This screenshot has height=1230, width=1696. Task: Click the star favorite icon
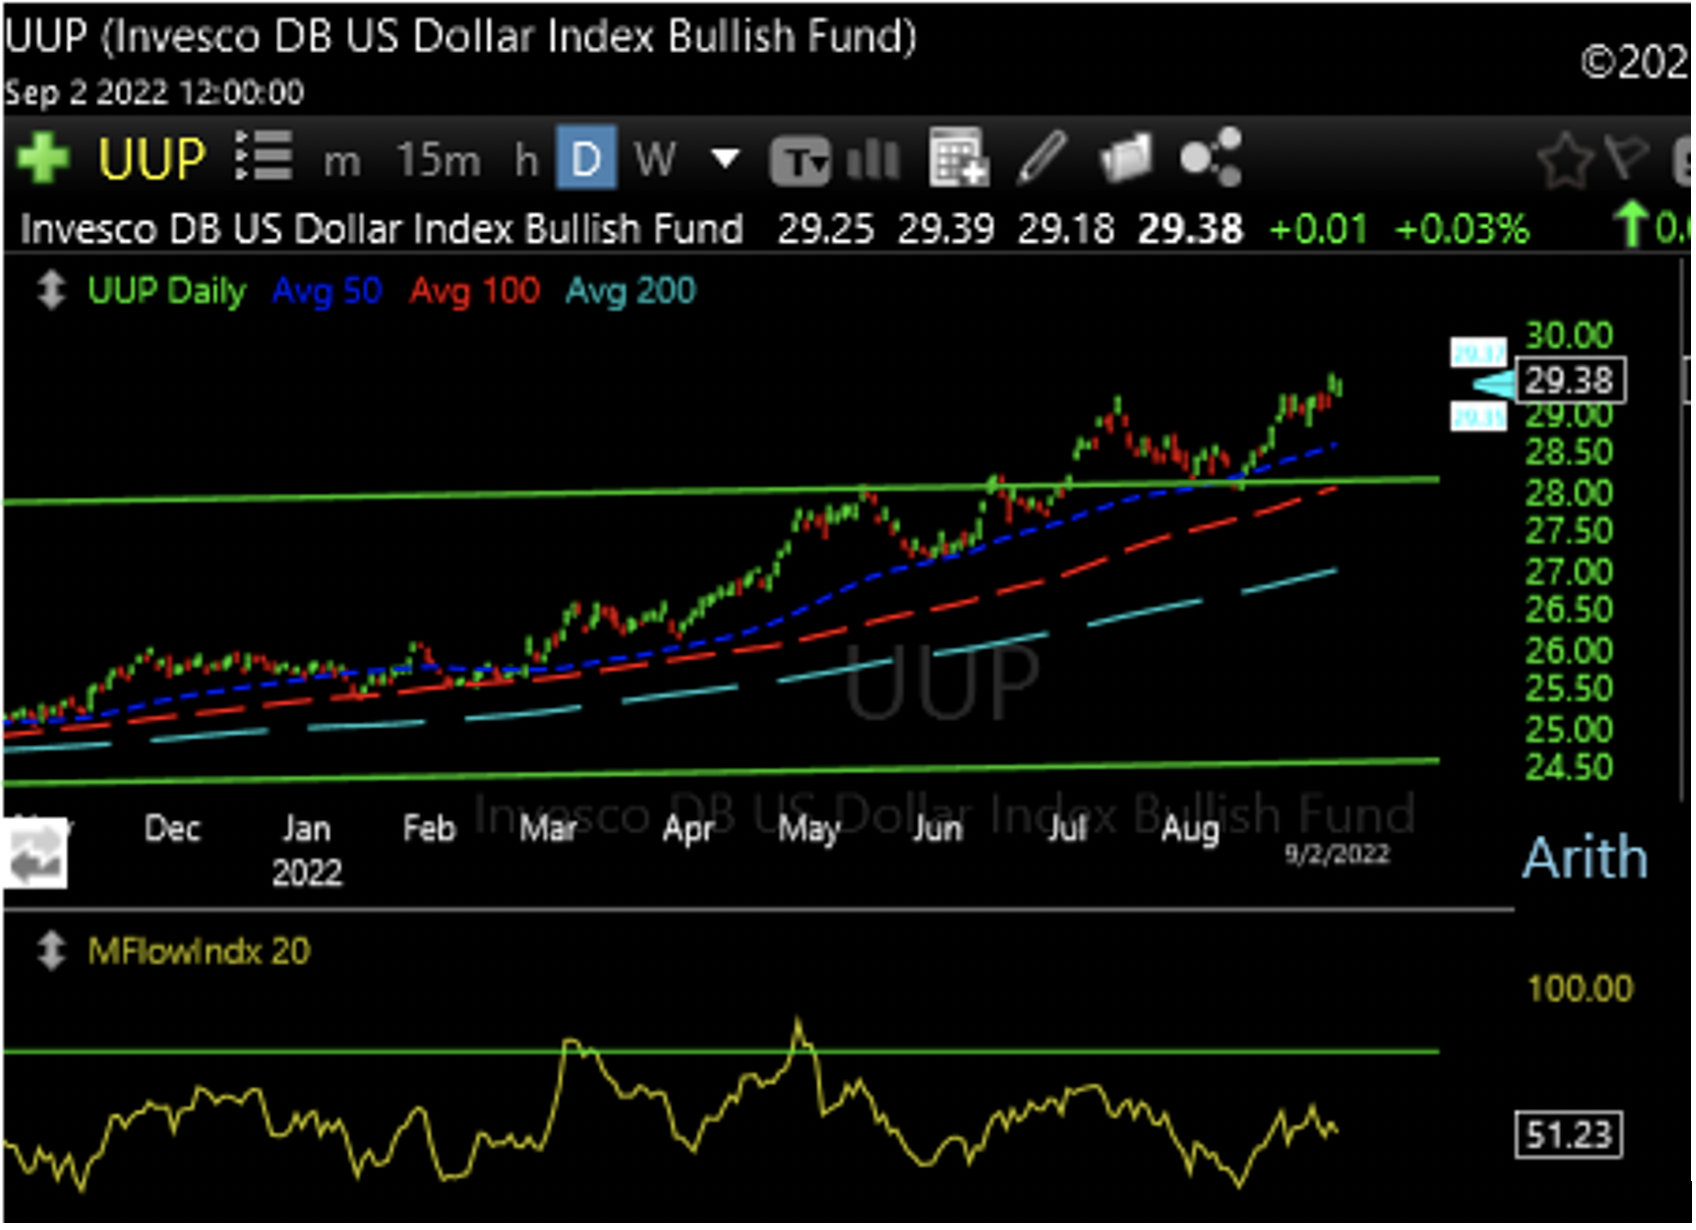point(1564,160)
